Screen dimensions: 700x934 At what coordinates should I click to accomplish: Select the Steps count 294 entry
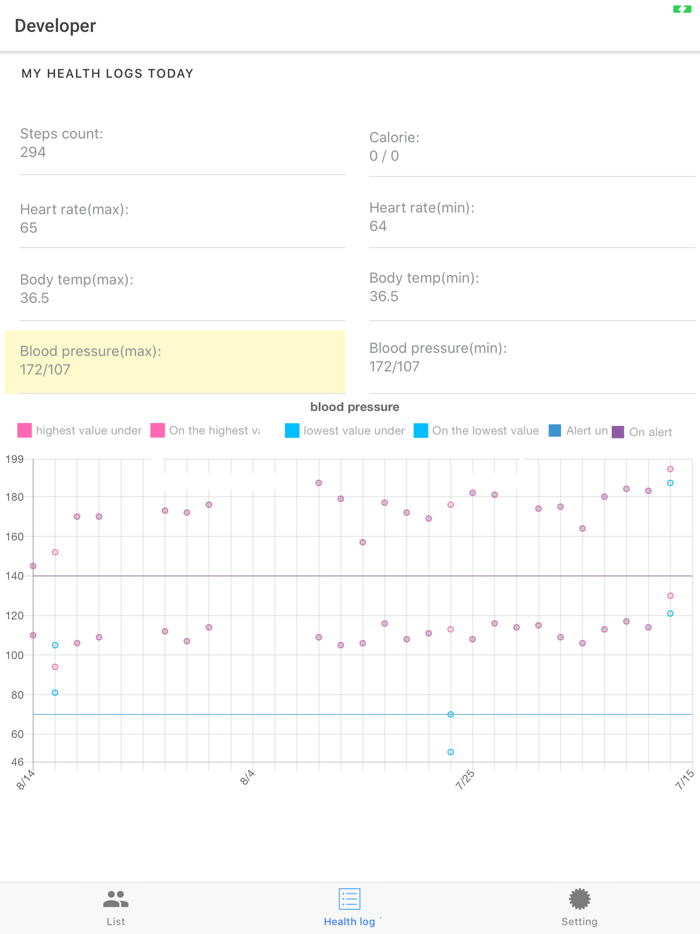(182, 143)
